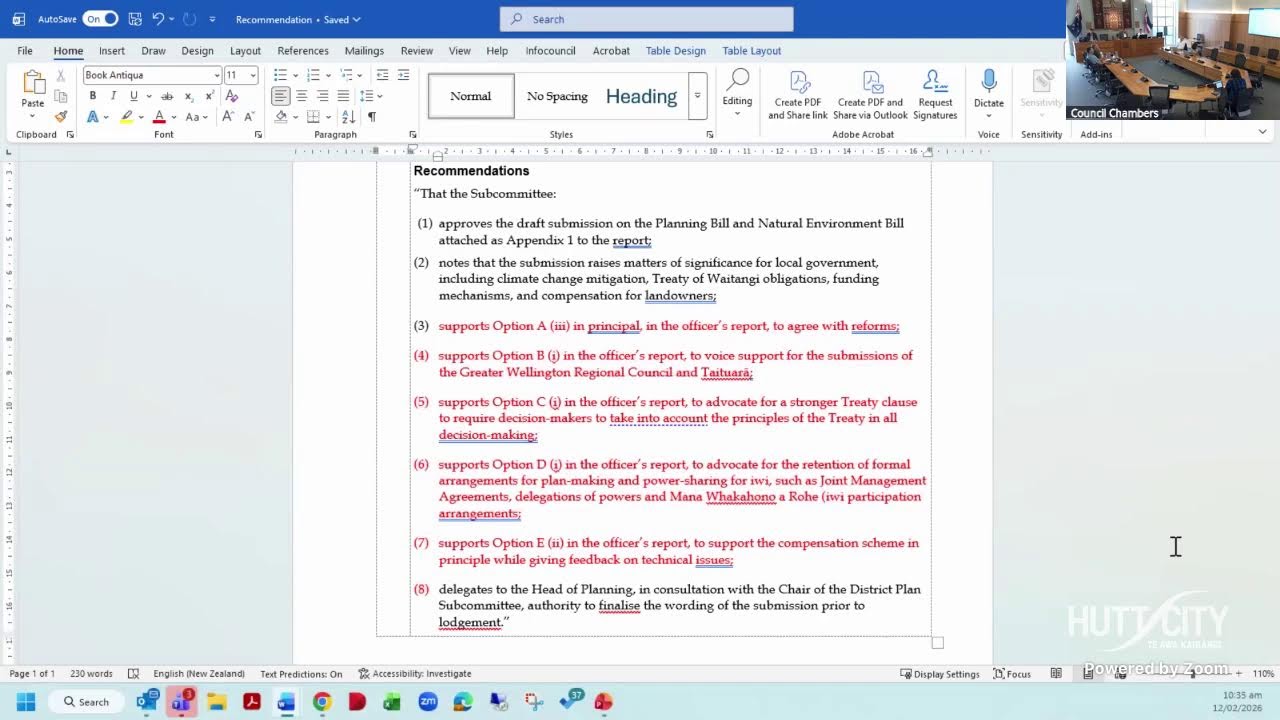Click the Search box in the title bar
The width and height of the screenshot is (1280, 720).
(x=647, y=19)
